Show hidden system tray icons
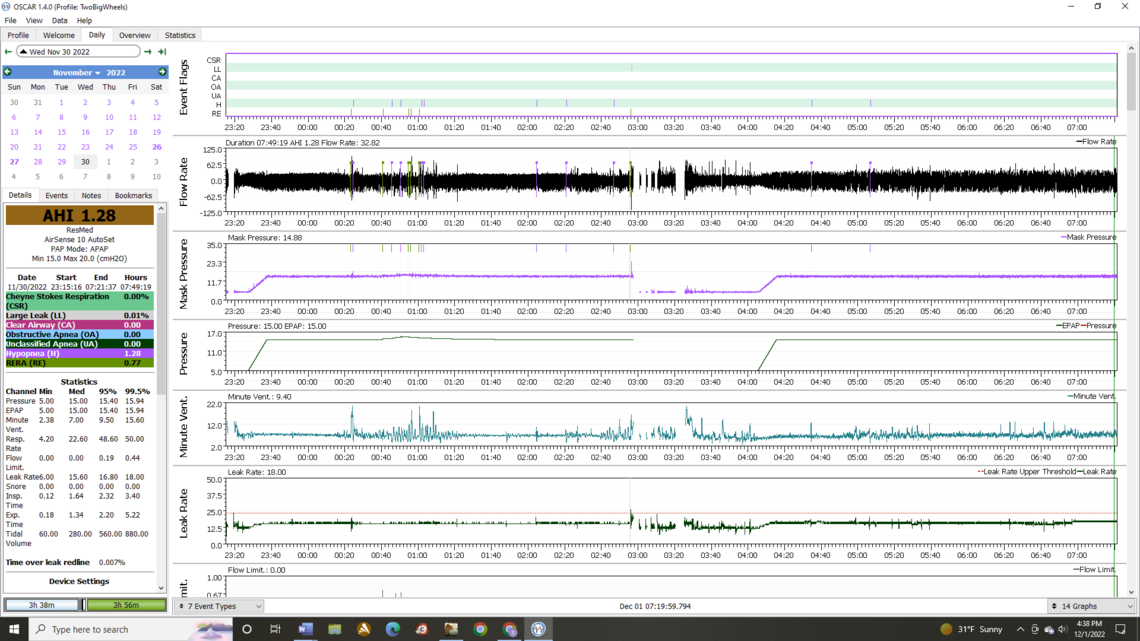Screen dimensions: 1140x641 1020,629
